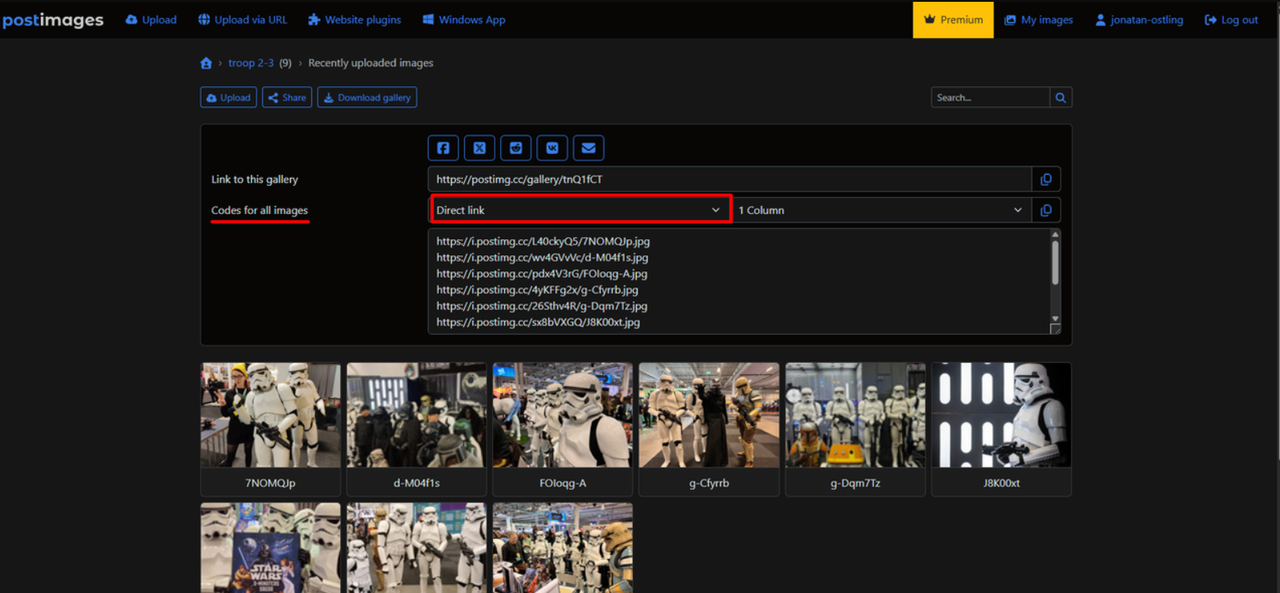Open the 7NOMQJp thumbnail

270,415
